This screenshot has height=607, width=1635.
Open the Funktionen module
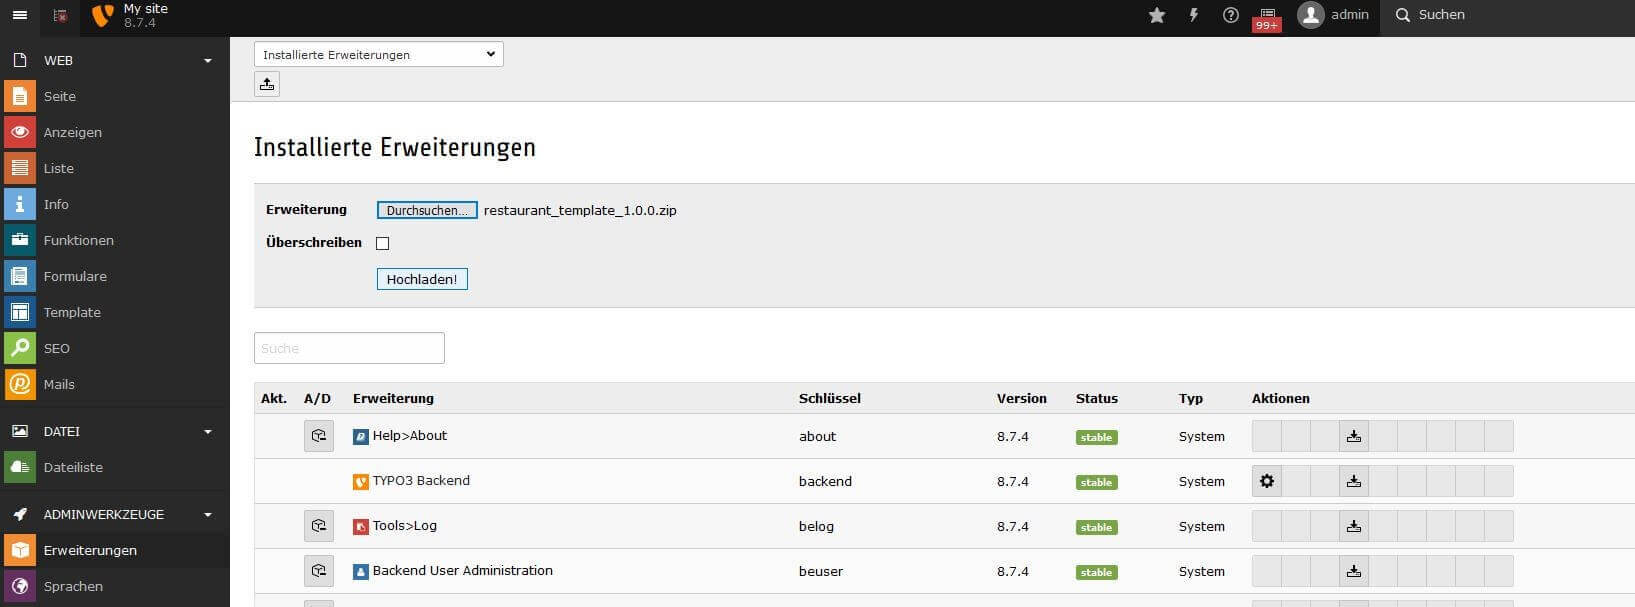[115, 240]
